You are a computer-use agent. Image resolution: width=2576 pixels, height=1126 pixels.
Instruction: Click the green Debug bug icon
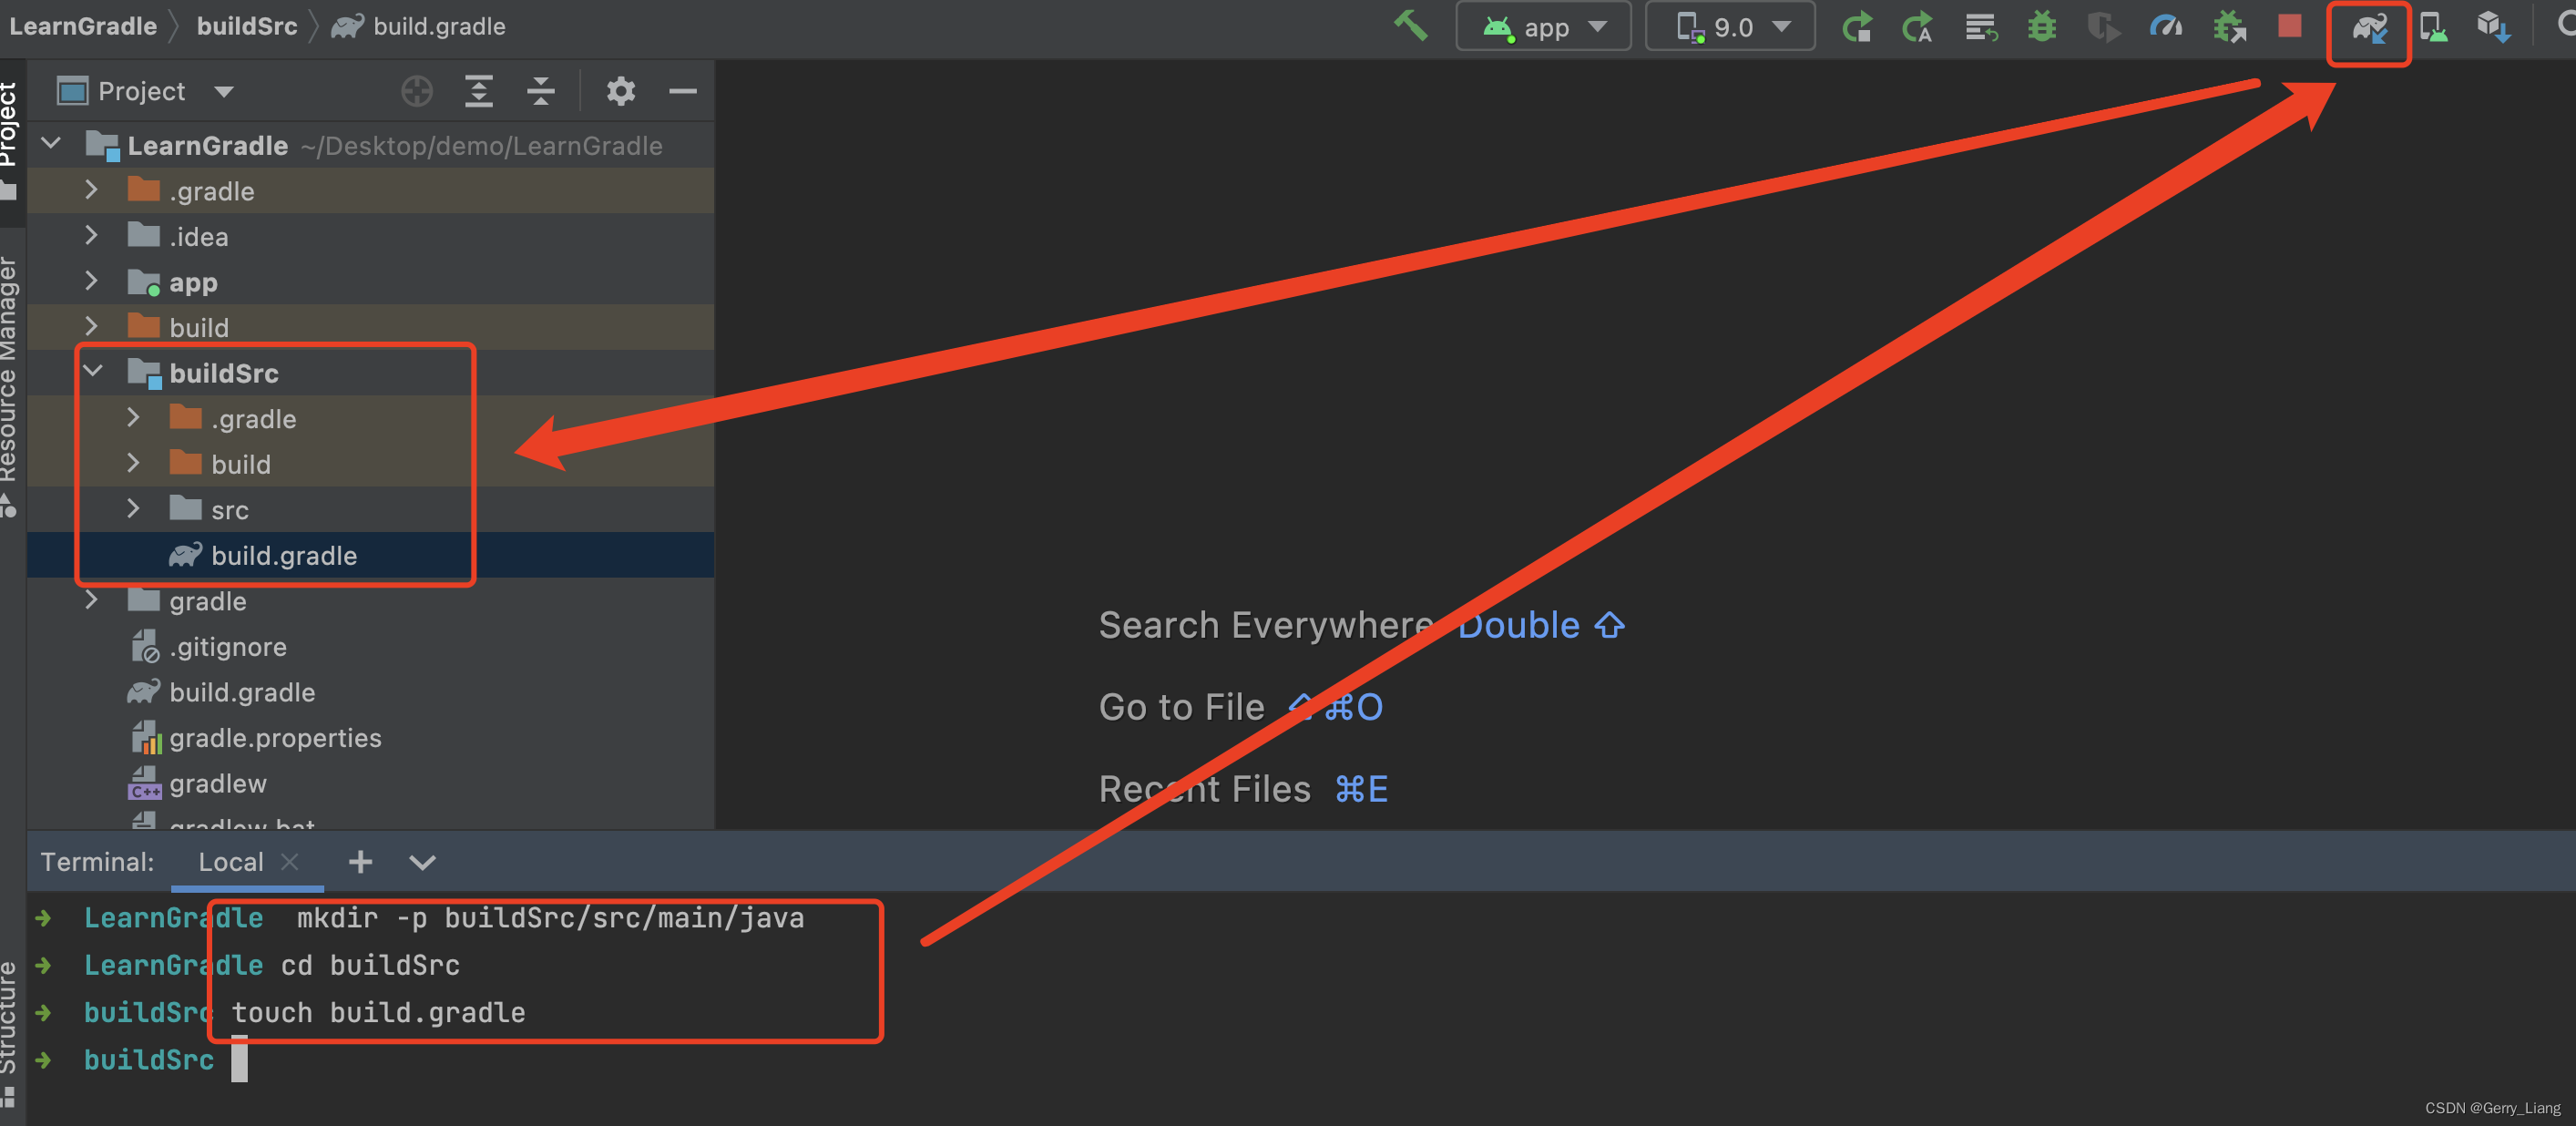(x=2042, y=27)
